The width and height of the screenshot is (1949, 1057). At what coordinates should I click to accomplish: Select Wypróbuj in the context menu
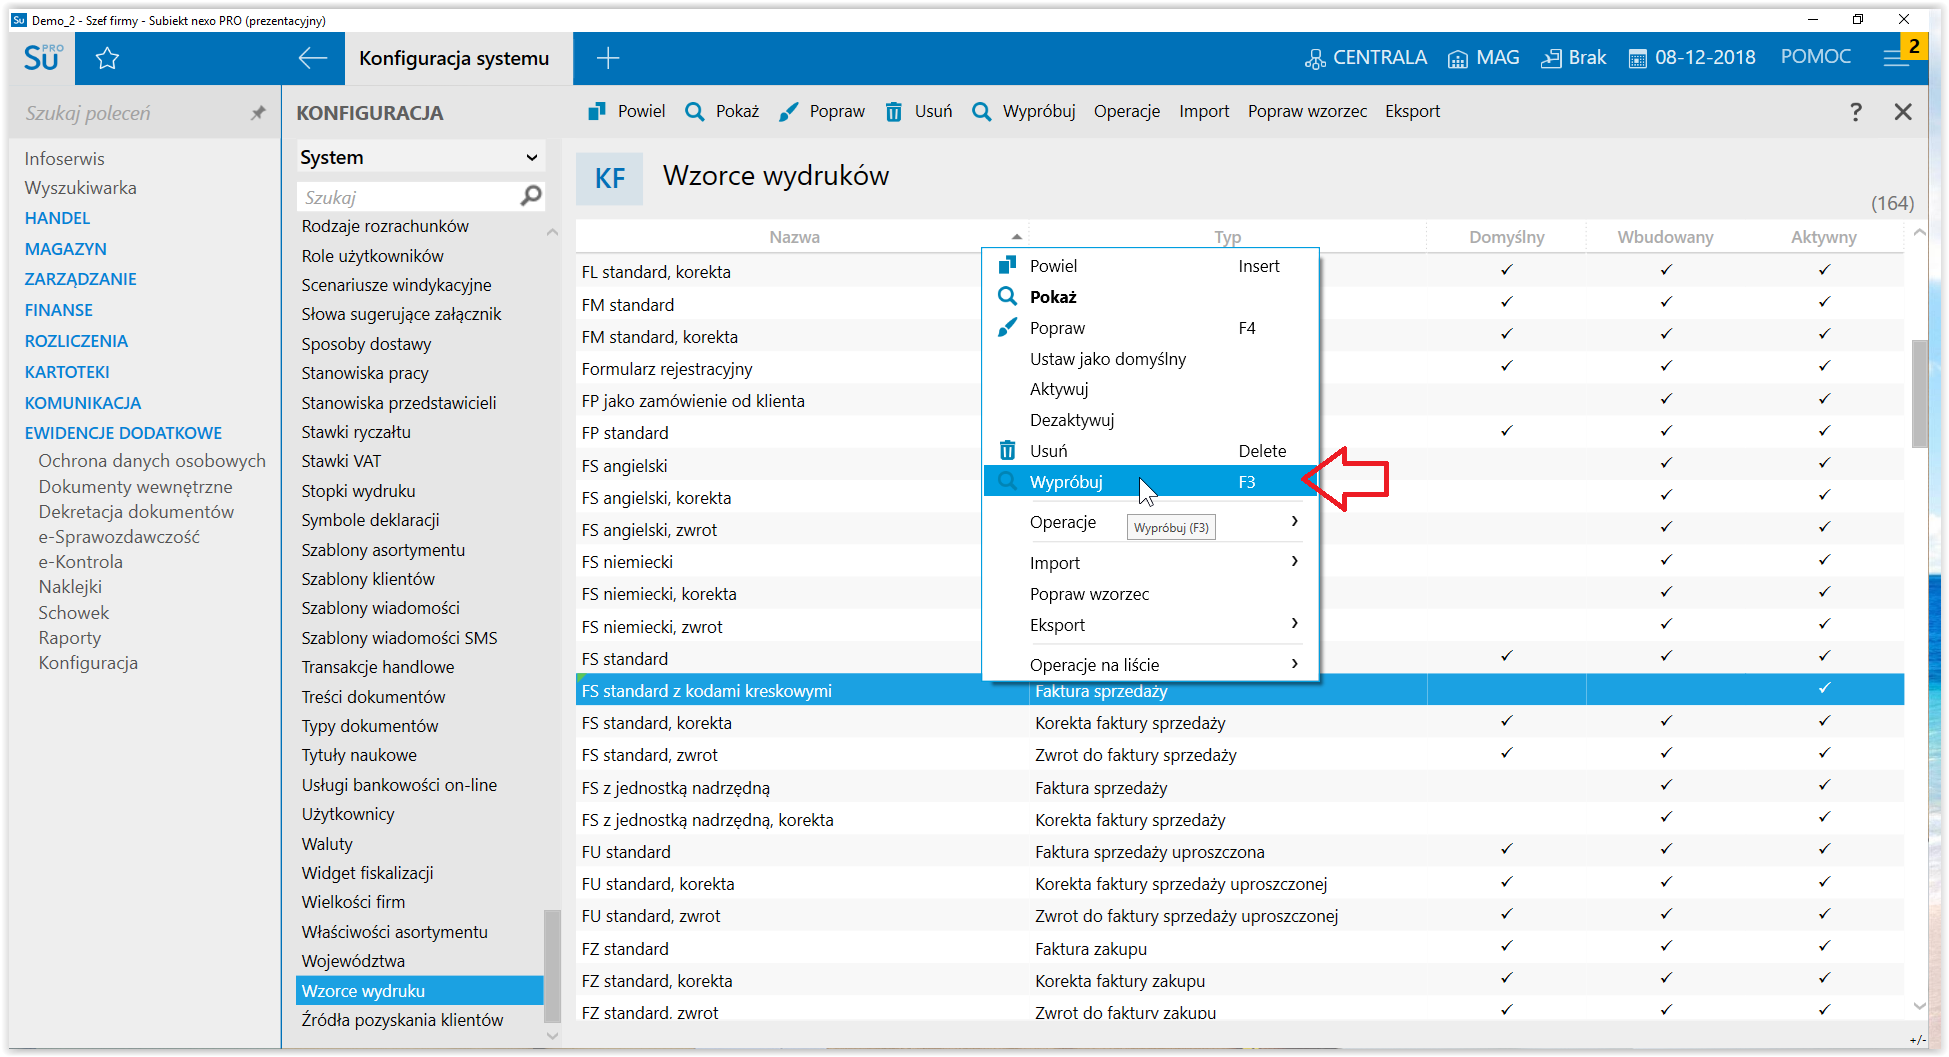(x=1150, y=482)
